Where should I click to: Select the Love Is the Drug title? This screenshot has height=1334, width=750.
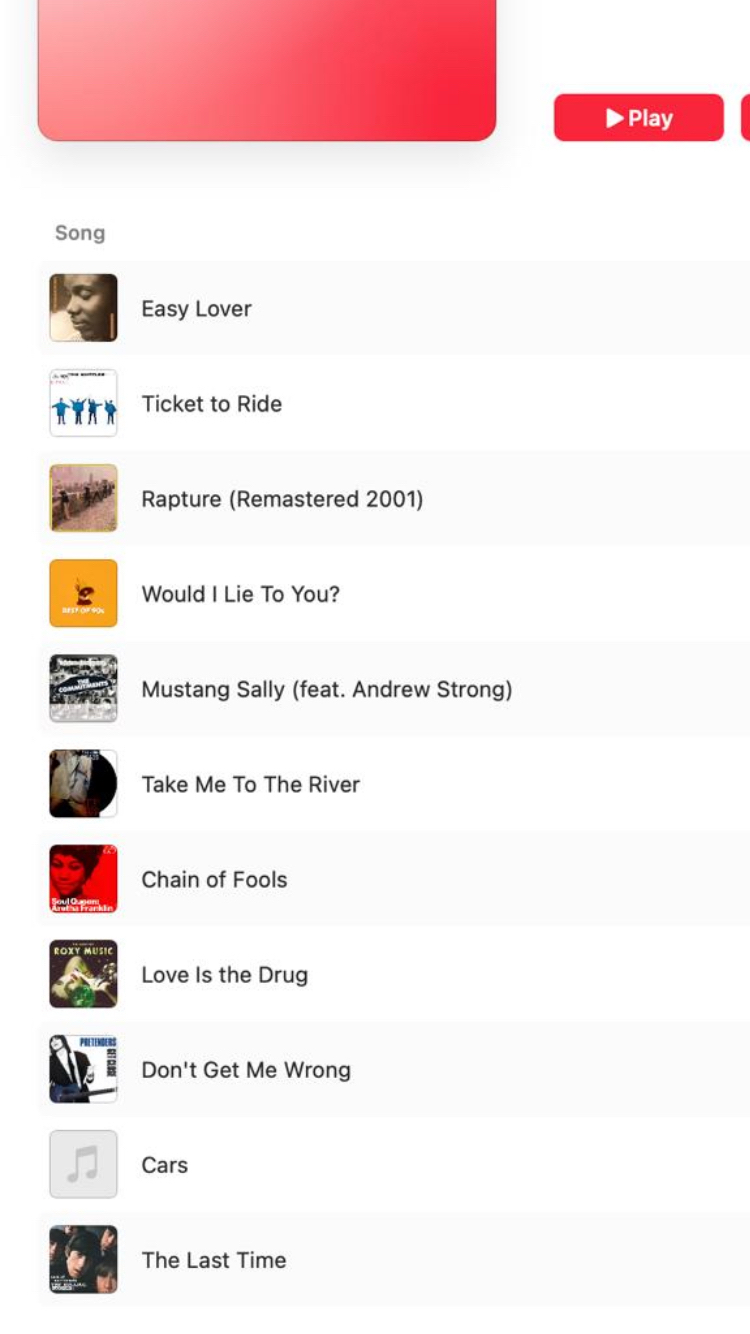tap(224, 975)
